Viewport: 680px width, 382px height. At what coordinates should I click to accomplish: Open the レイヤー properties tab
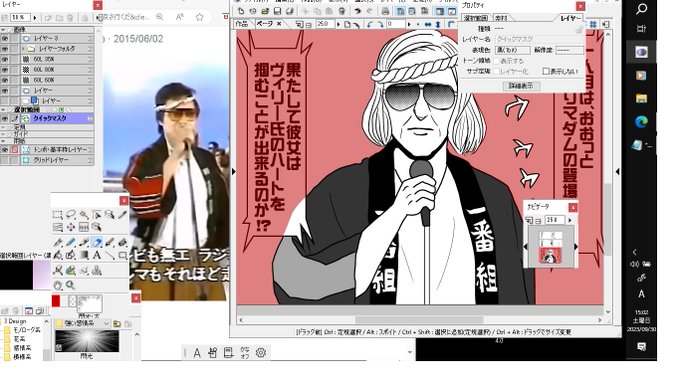tap(570, 18)
